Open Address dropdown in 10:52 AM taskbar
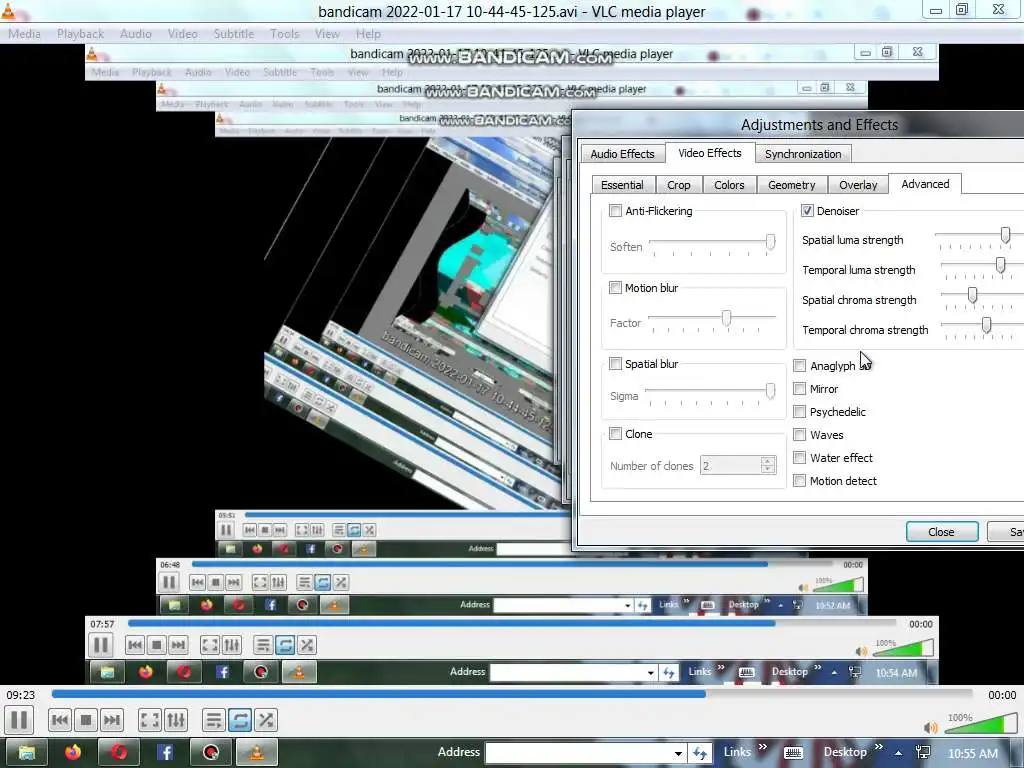Screen dimensions: 1024x768 click(627, 605)
